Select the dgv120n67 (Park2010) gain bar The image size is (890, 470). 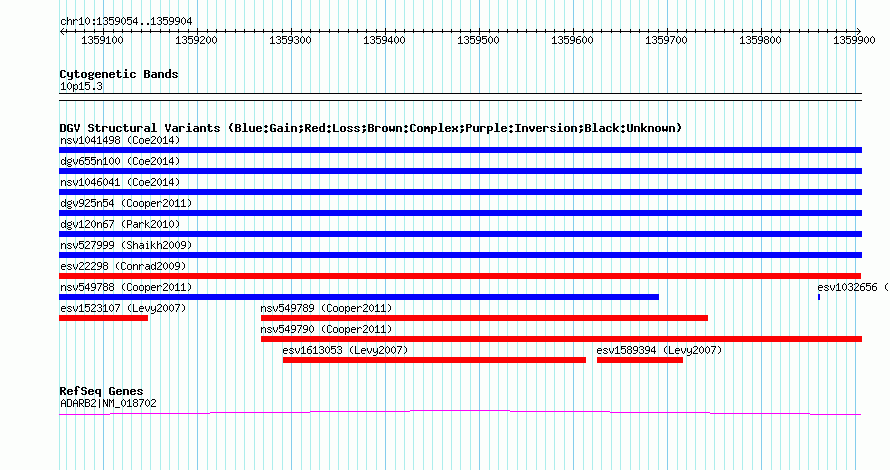[x=460, y=234]
